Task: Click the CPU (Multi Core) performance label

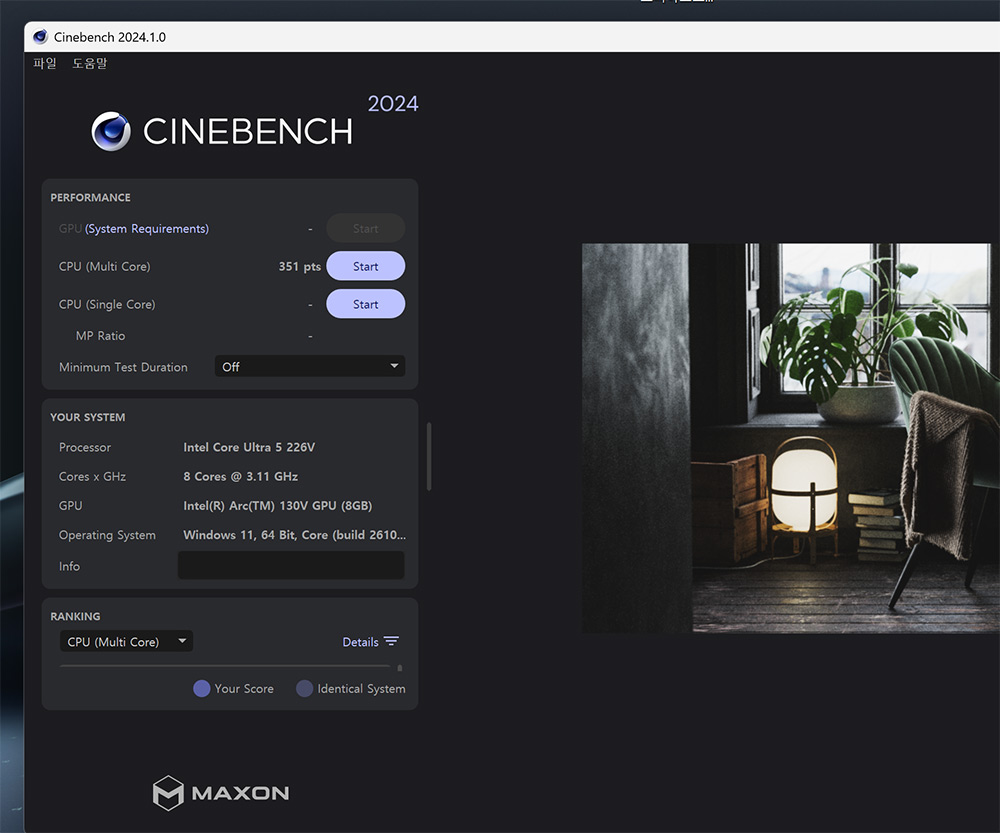Action: coord(105,266)
